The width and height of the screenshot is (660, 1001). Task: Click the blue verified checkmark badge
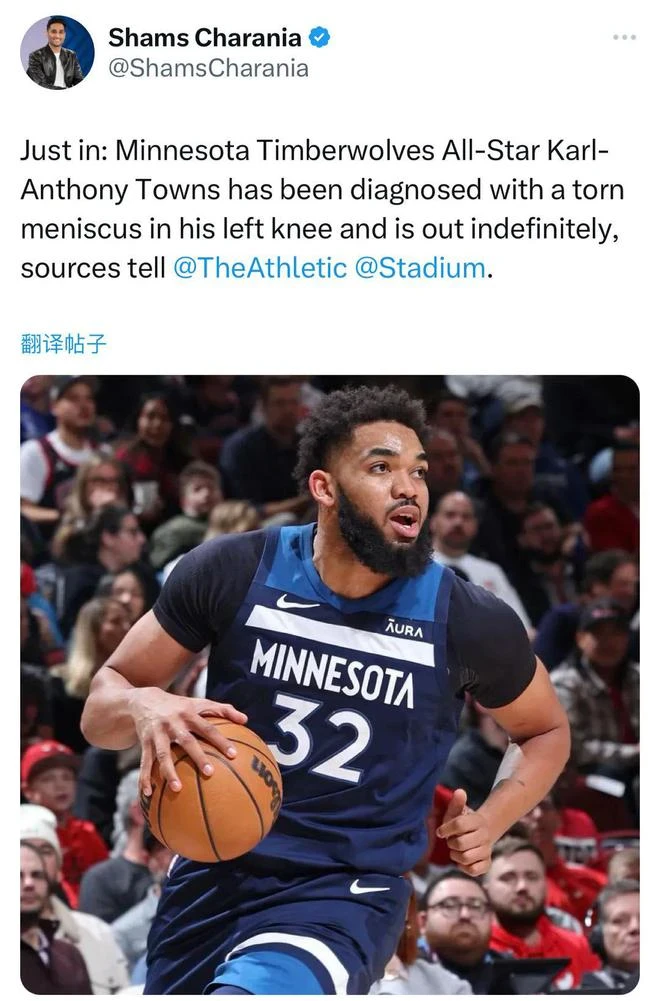[x=319, y=38]
